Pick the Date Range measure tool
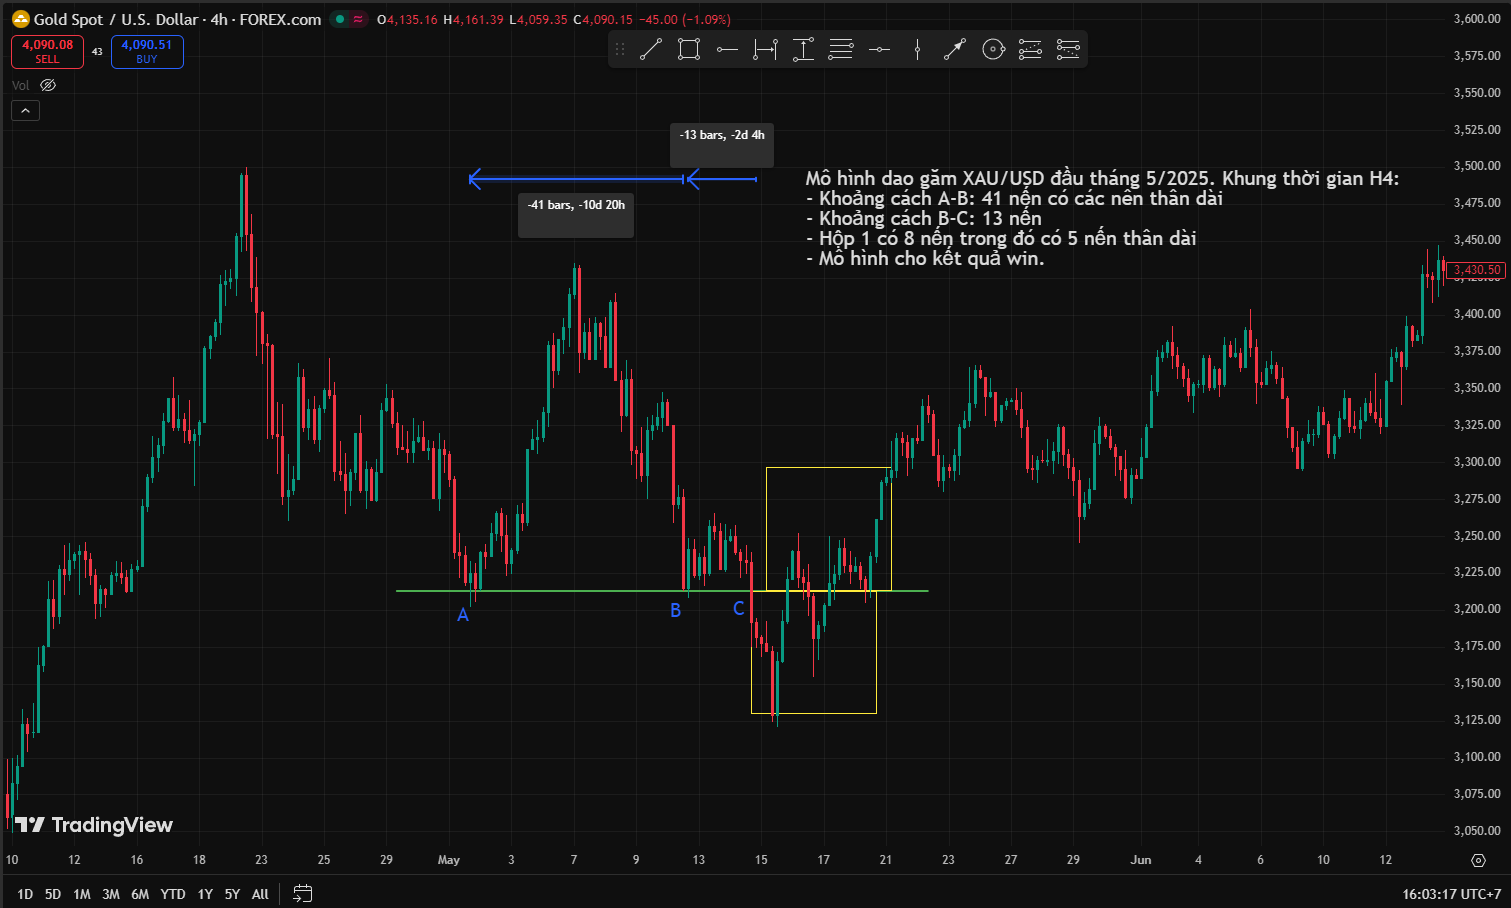This screenshot has width=1511, height=908. coord(765,49)
